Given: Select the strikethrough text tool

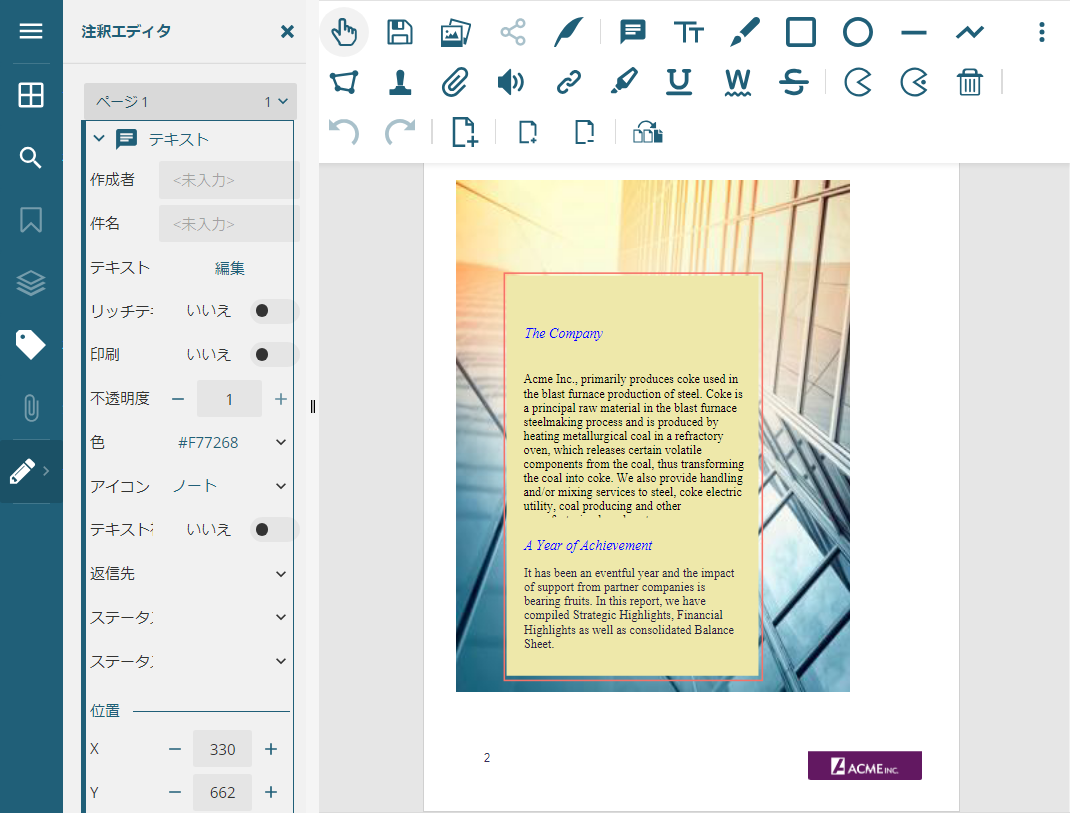Looking at the screenshot, I should click(x=794, y=82).
